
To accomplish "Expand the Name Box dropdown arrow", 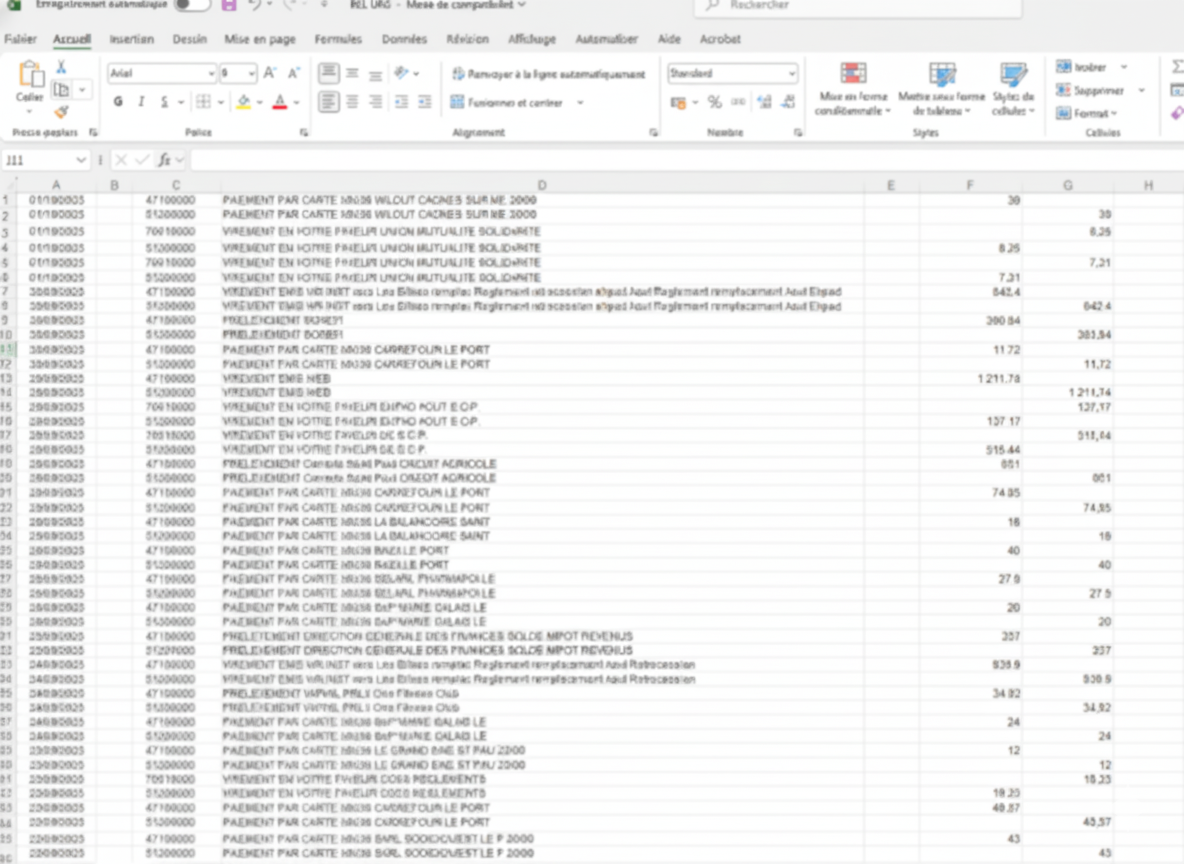I will (81, 160).
